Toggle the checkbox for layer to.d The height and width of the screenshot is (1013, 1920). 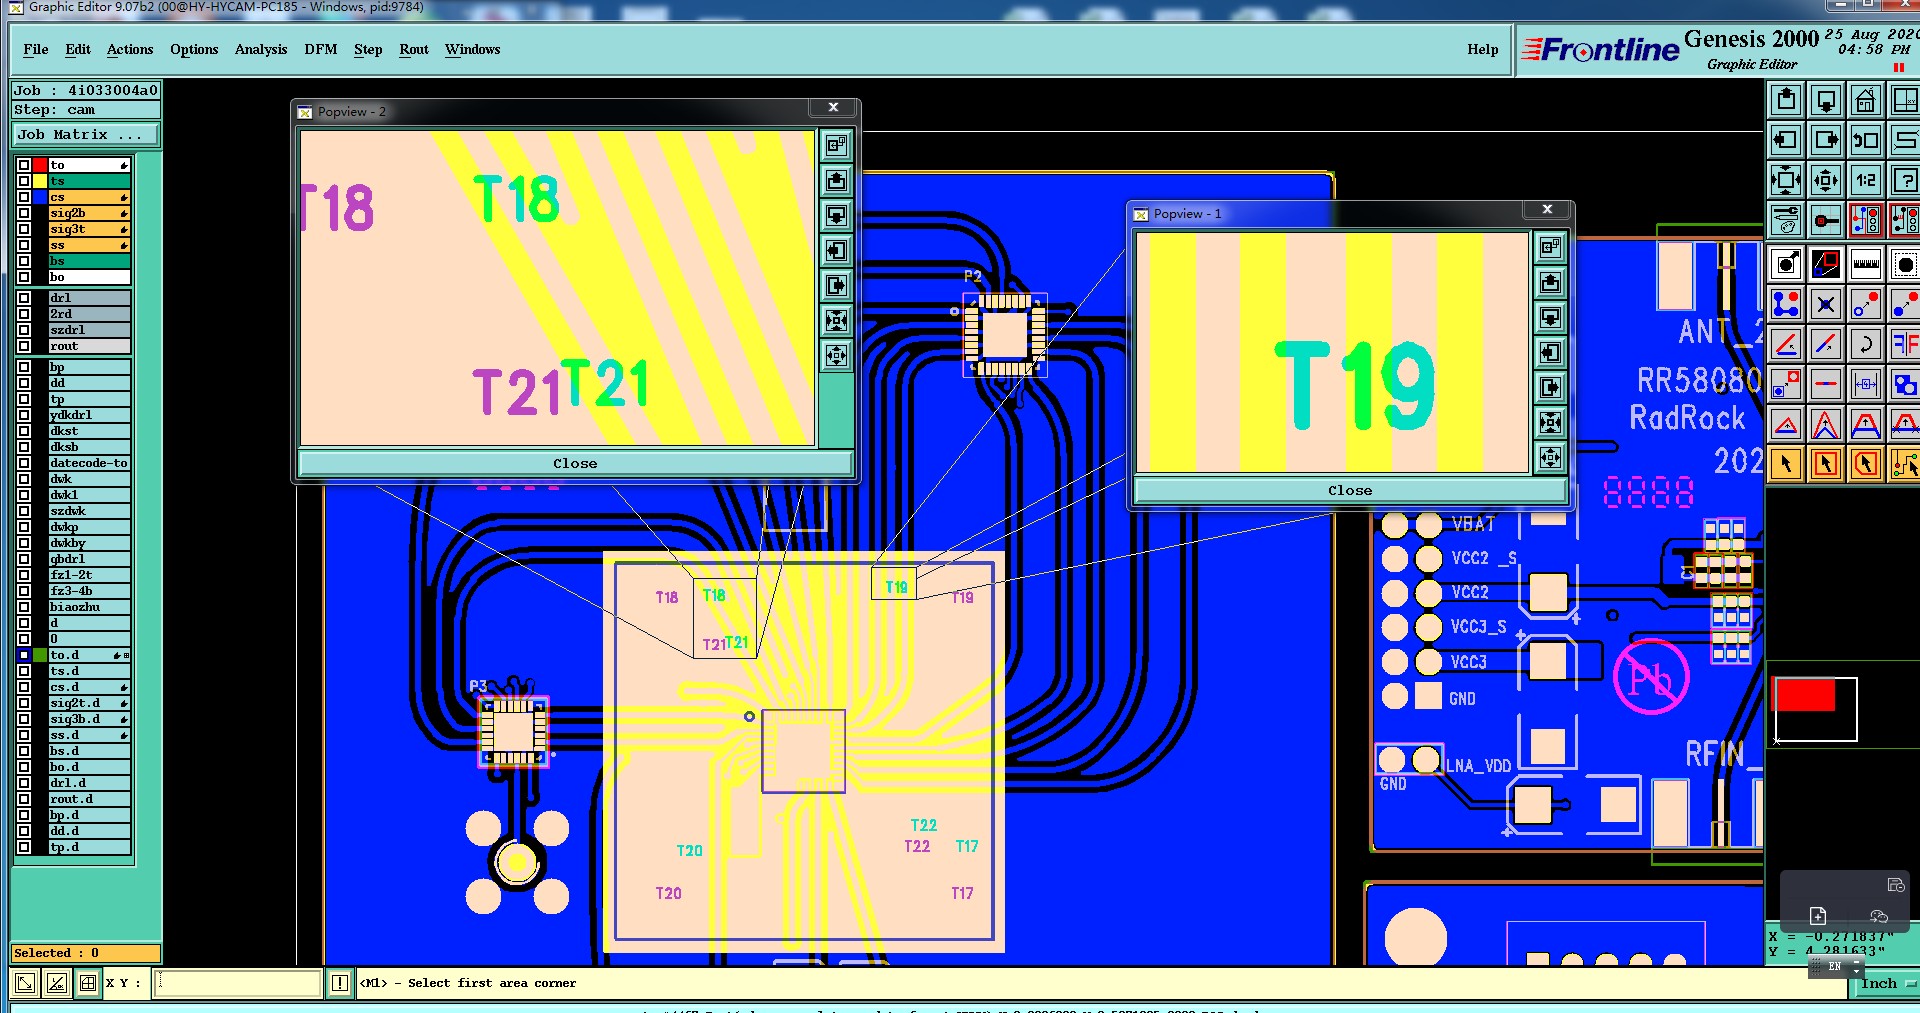point(24,655)
